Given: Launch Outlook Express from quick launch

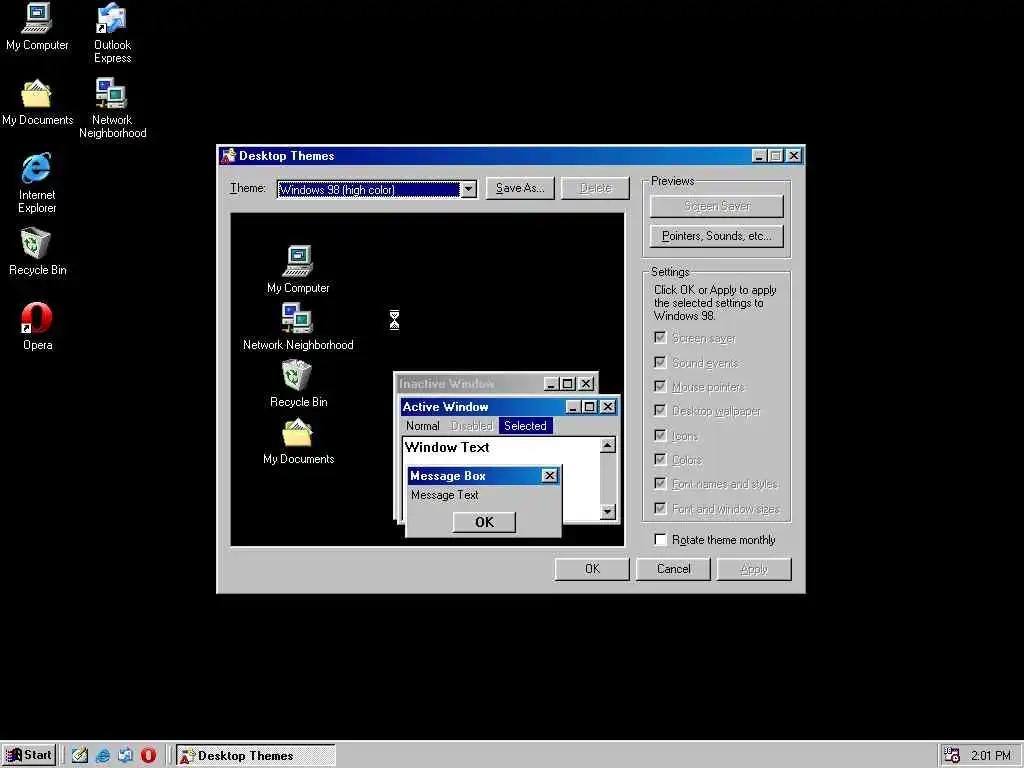Looking at the screenshot, I should [125, 756].
